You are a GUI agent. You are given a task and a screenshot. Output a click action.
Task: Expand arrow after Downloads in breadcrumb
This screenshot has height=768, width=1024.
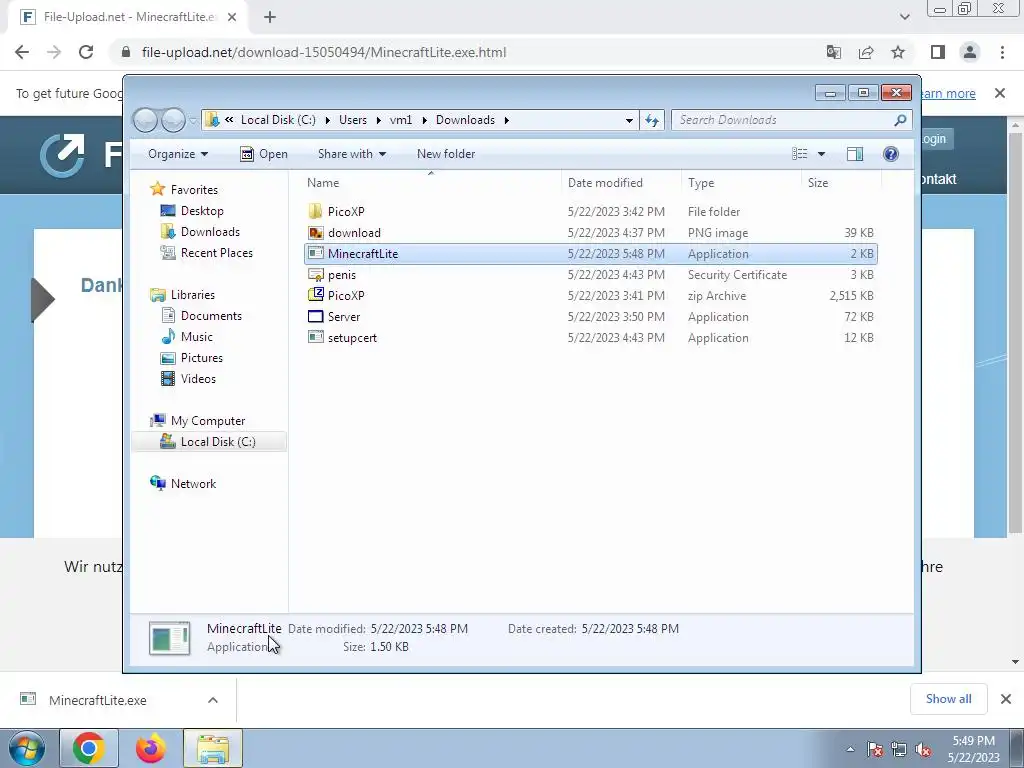(506, 120)
